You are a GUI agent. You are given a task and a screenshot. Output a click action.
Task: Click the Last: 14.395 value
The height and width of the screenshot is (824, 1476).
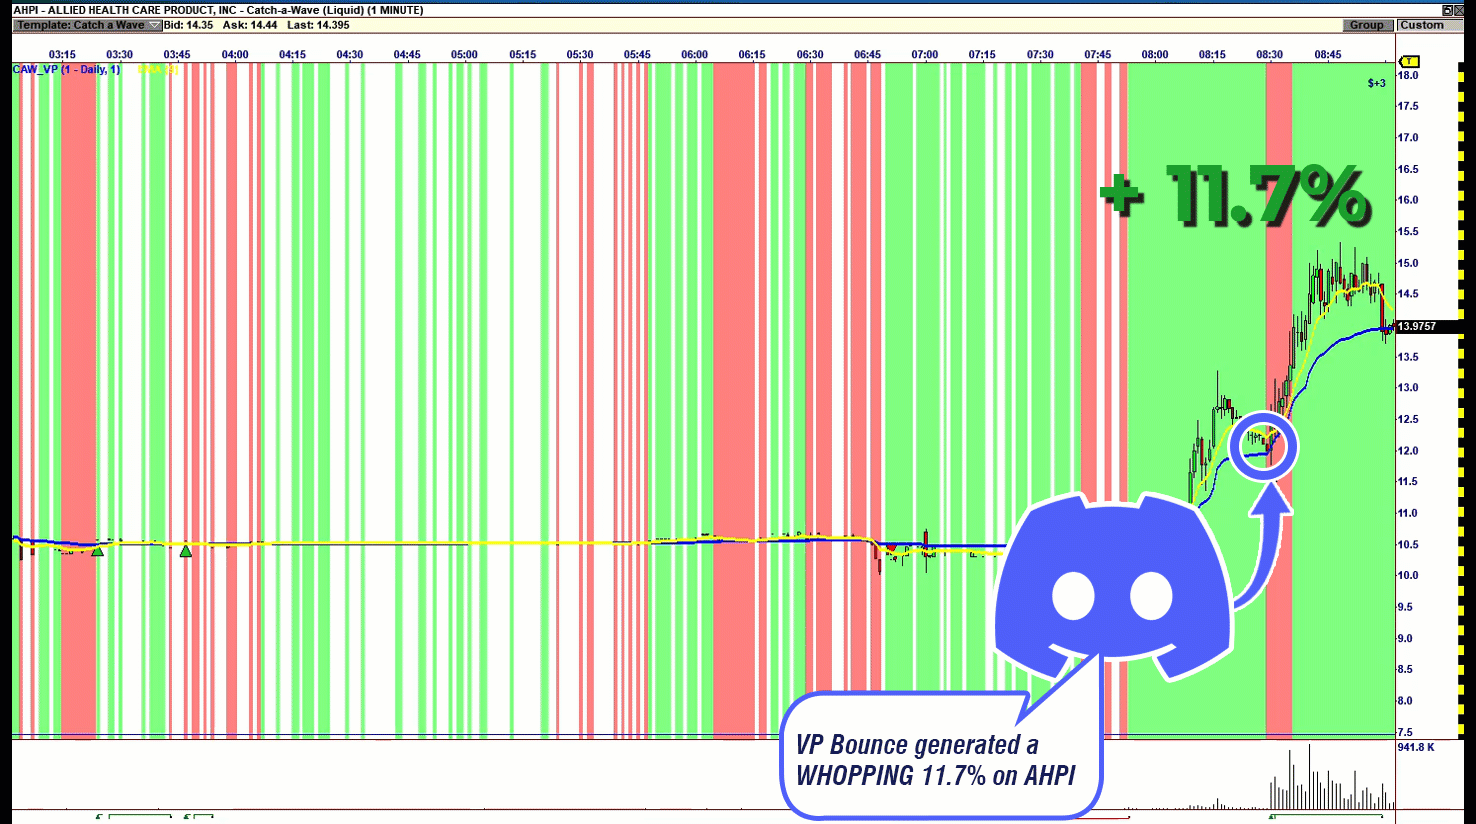pyautogui.click(x=318, y=25)
